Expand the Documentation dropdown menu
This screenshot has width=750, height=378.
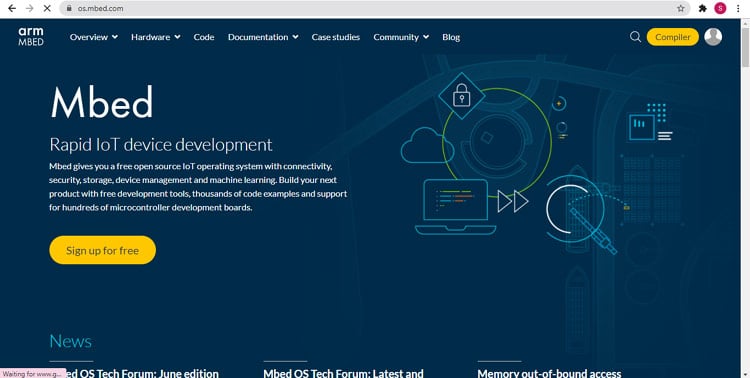(x=263, y=37)
